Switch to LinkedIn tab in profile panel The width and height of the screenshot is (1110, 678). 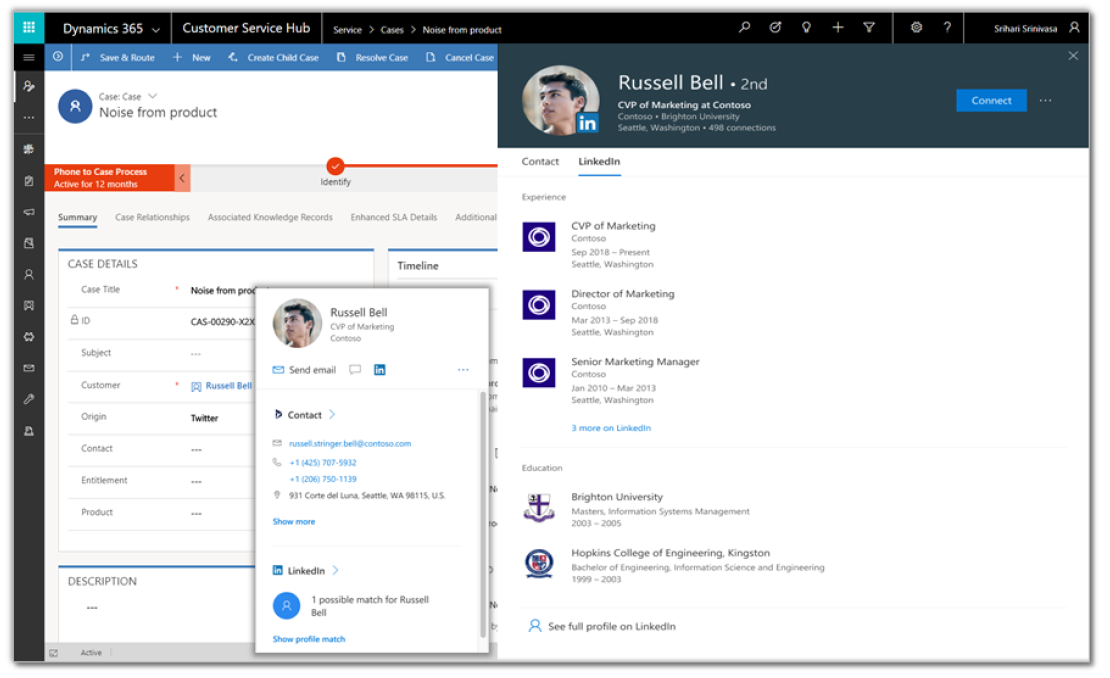(x=599, y=161)
